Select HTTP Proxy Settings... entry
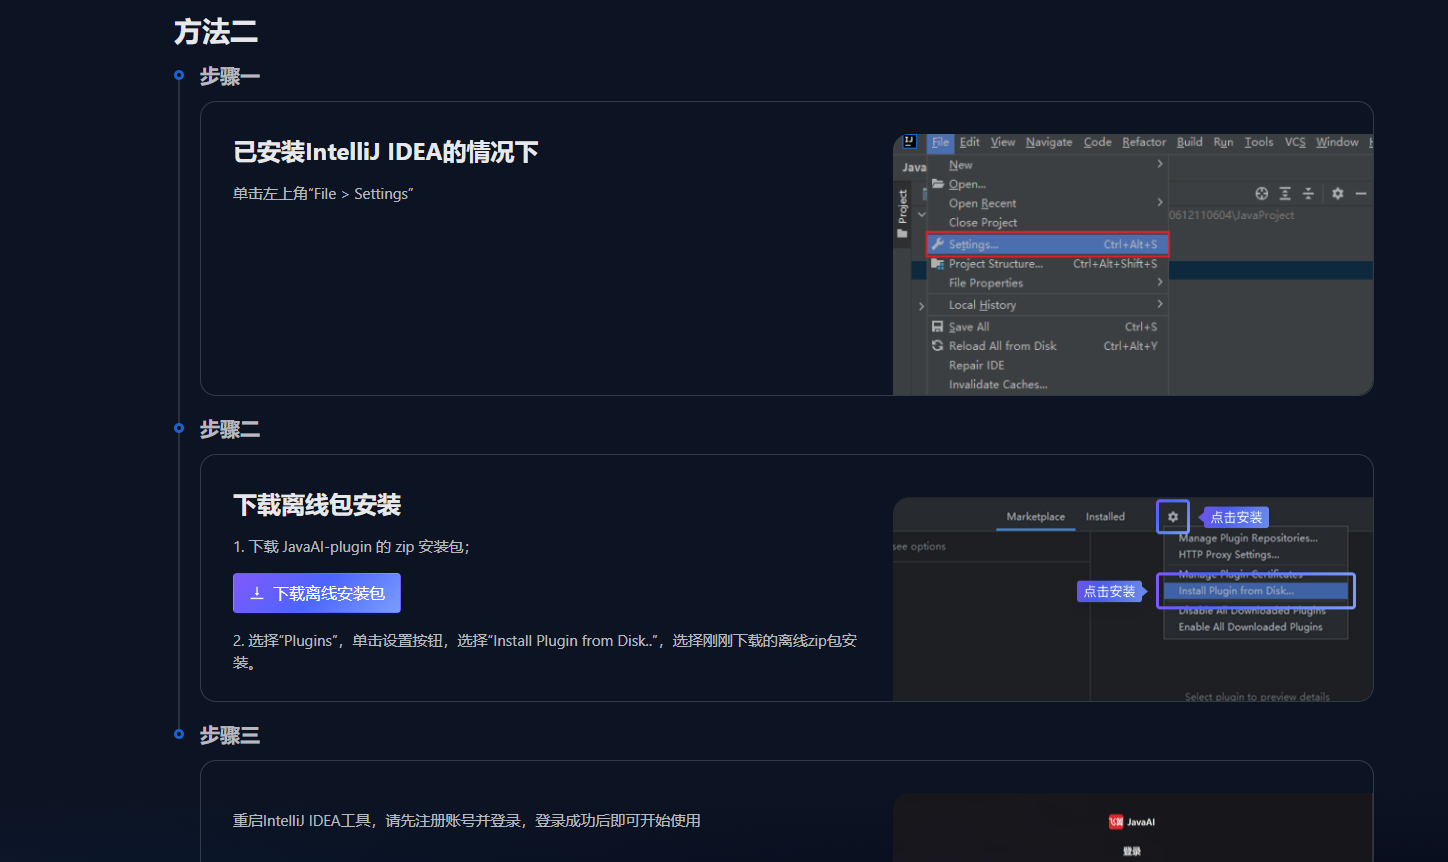Viewport: 1448px width, 862px height. [1229, 555]
